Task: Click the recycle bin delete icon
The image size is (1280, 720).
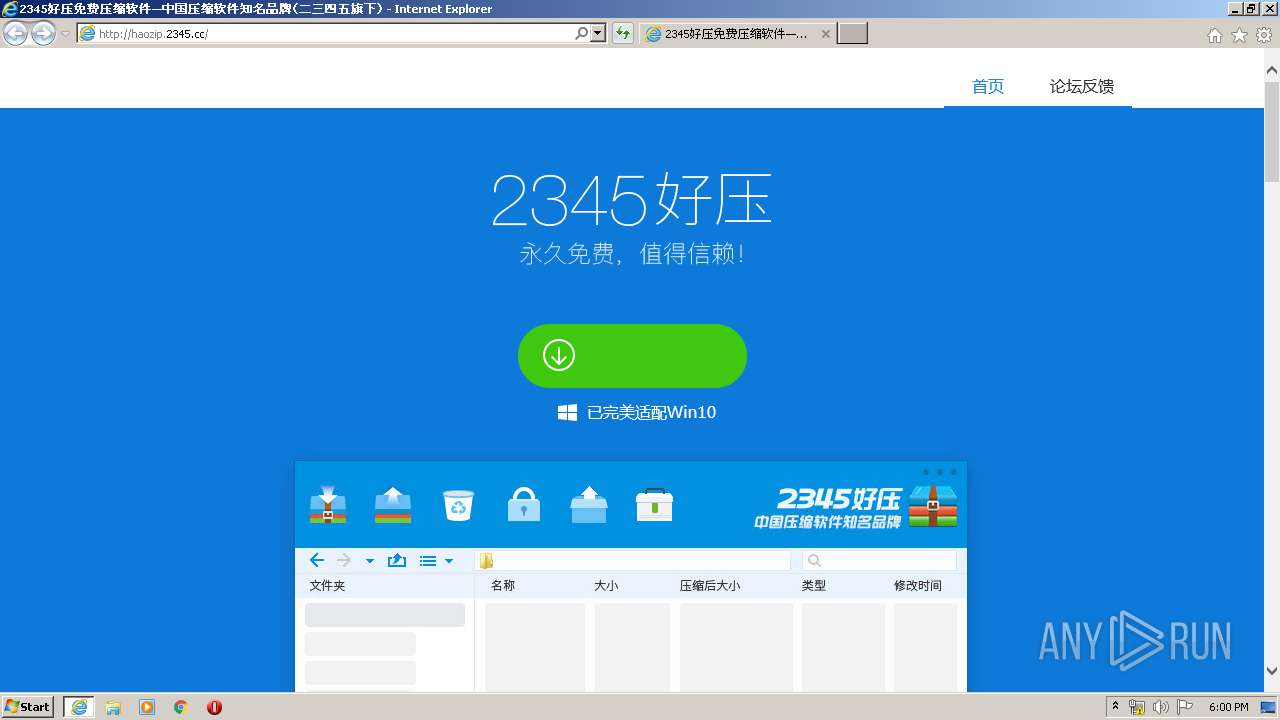Action: pos(458,505)
